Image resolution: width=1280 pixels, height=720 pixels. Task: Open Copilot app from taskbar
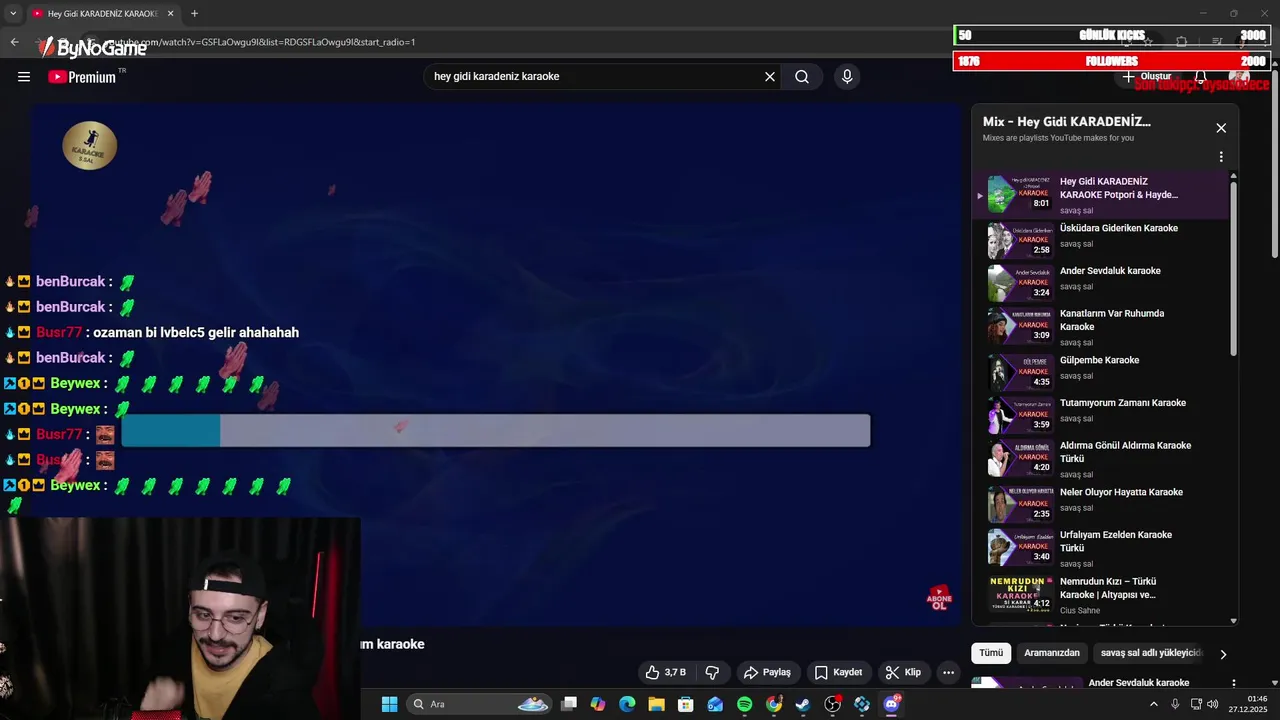click(598, 704)
